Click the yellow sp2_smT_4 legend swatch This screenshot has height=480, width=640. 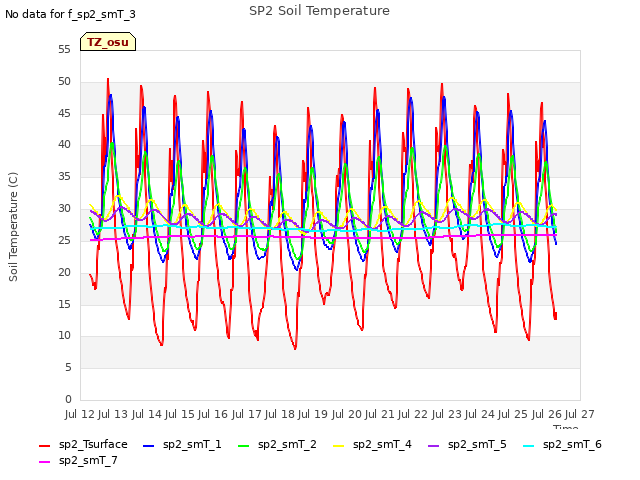338,446
